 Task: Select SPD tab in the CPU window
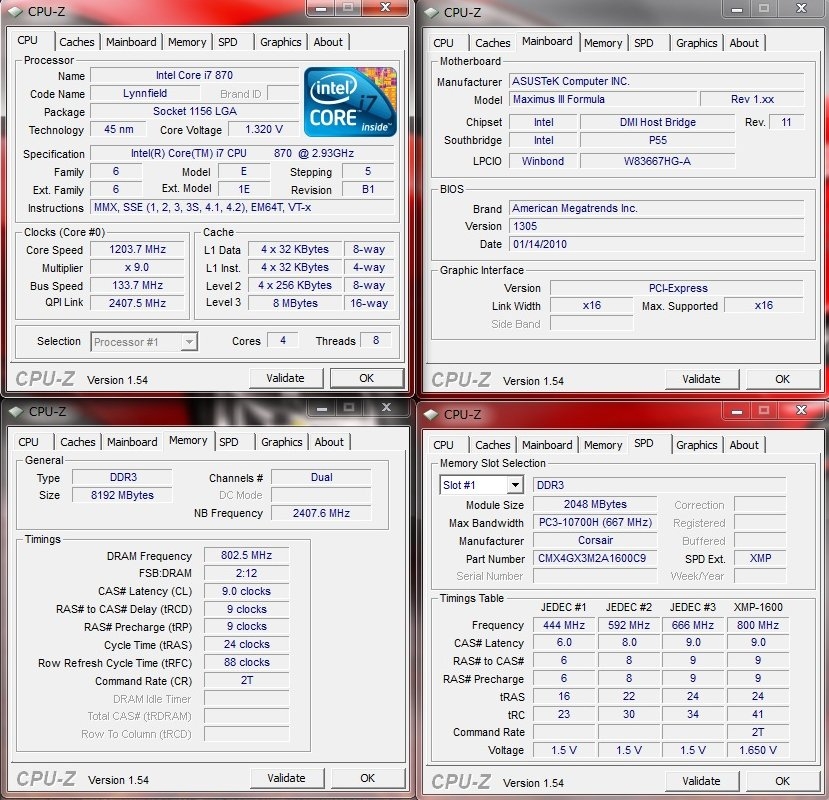228,42
